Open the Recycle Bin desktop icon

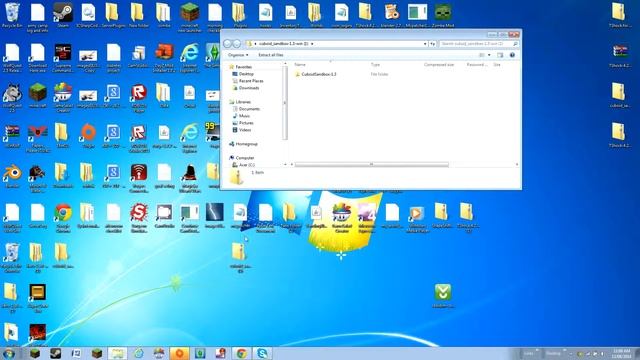[x=12, y=15]
